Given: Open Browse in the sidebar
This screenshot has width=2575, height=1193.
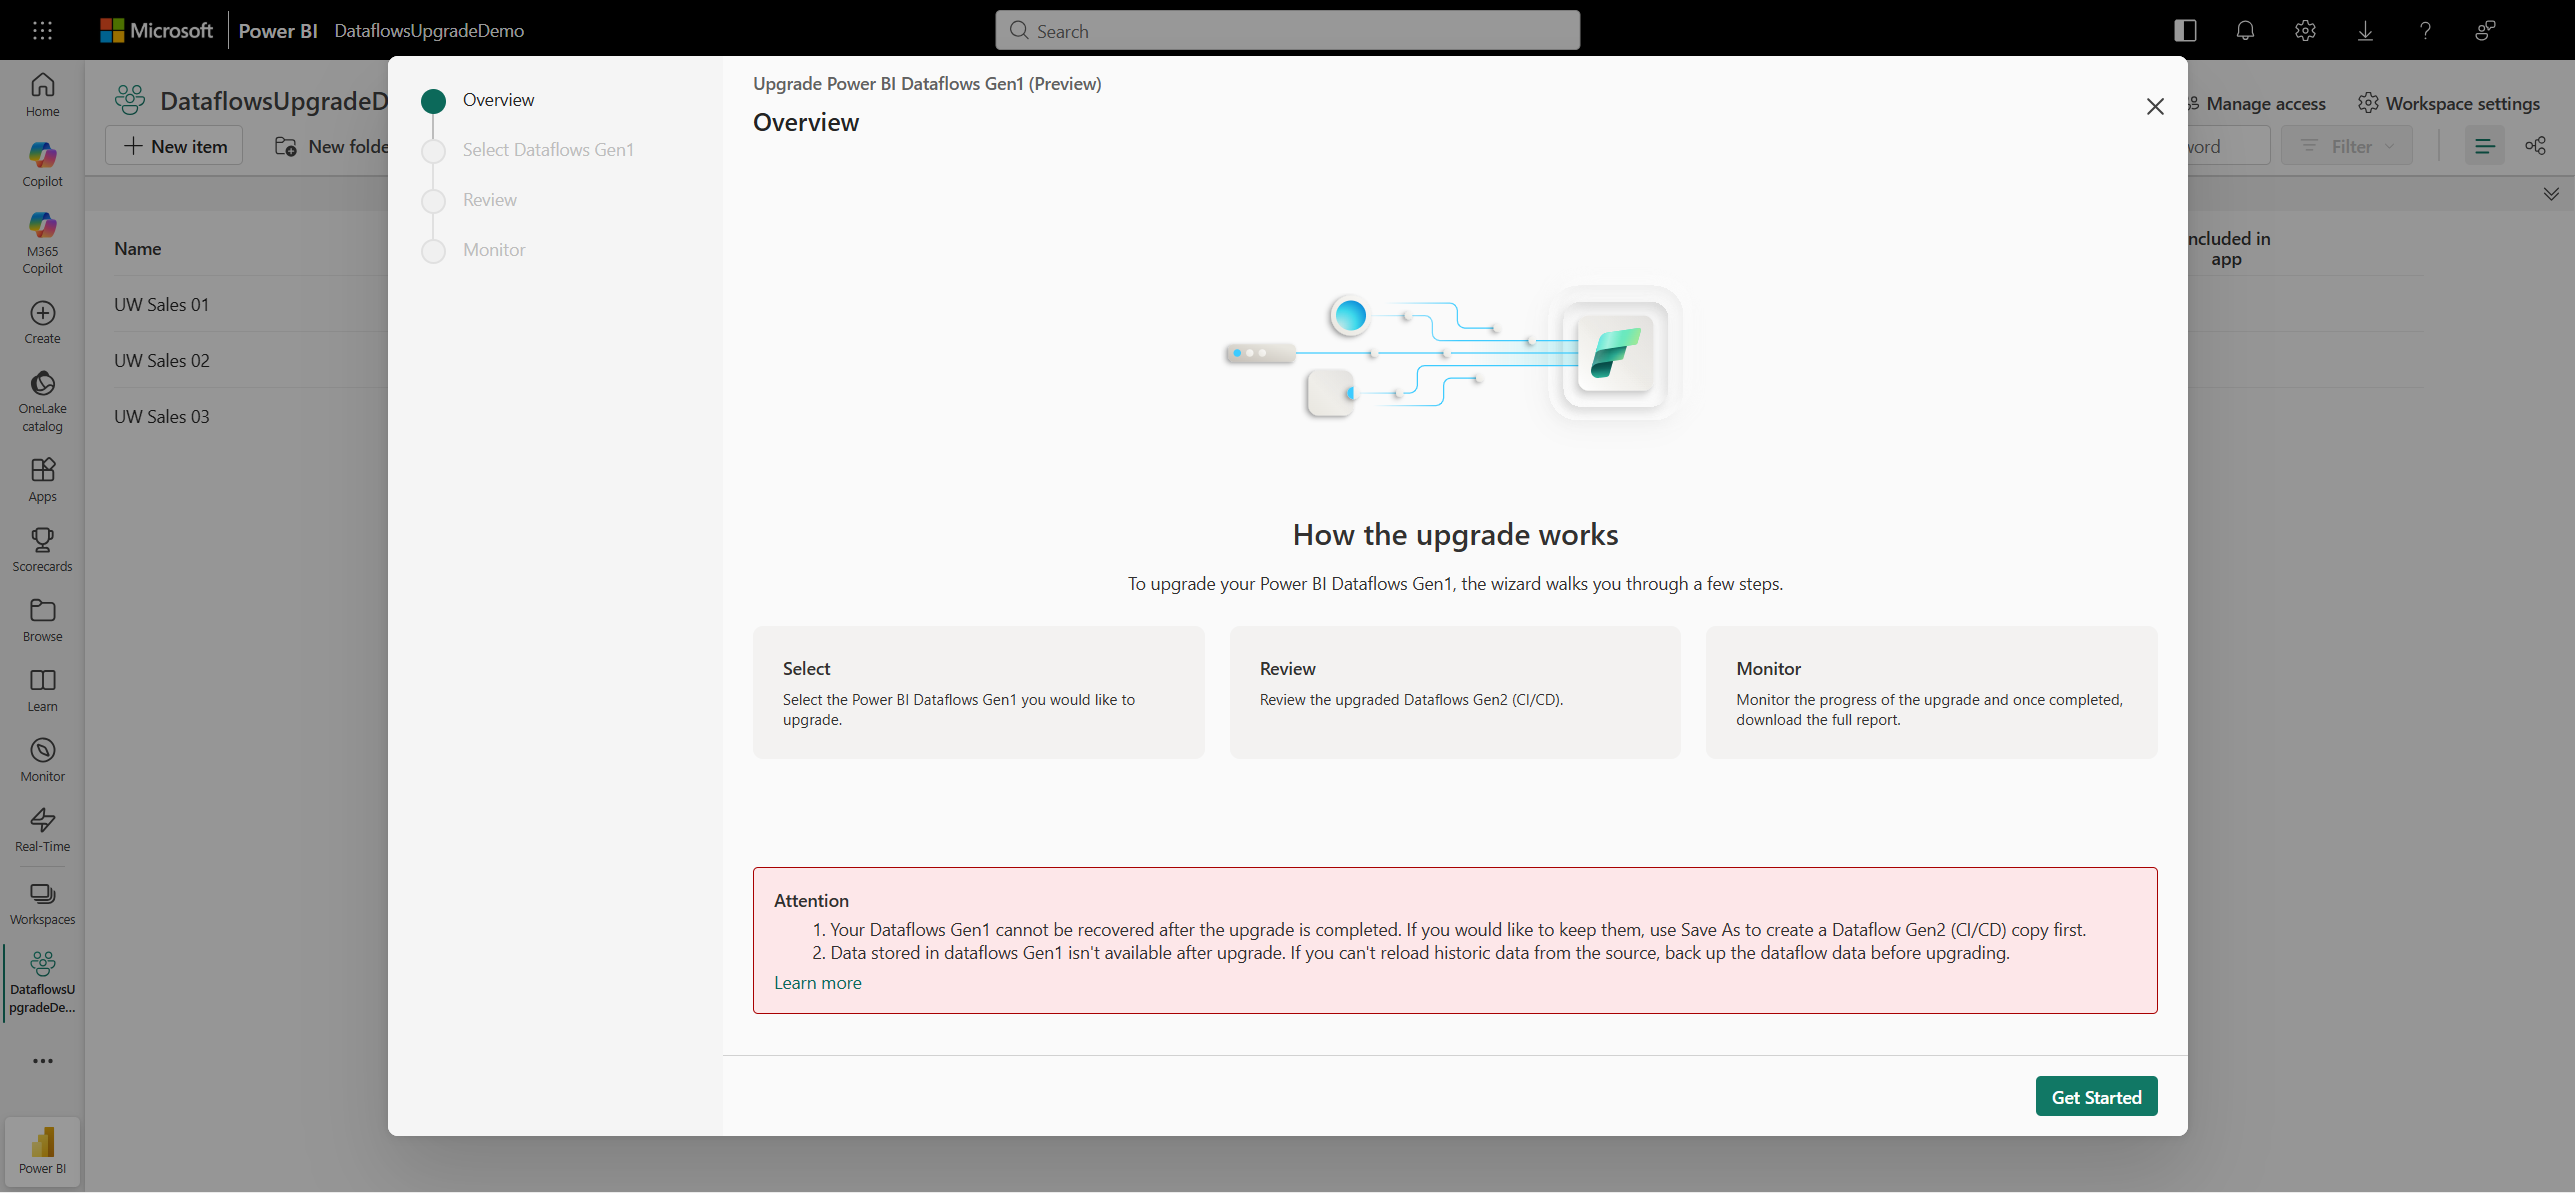Looking at the screenshot, I should (x=42, y=620).
